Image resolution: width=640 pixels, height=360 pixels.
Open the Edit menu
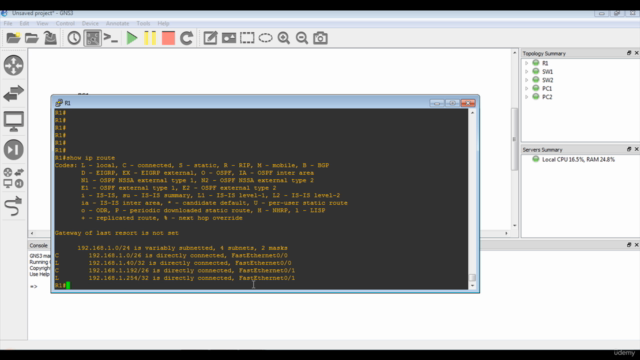(24, 23)
